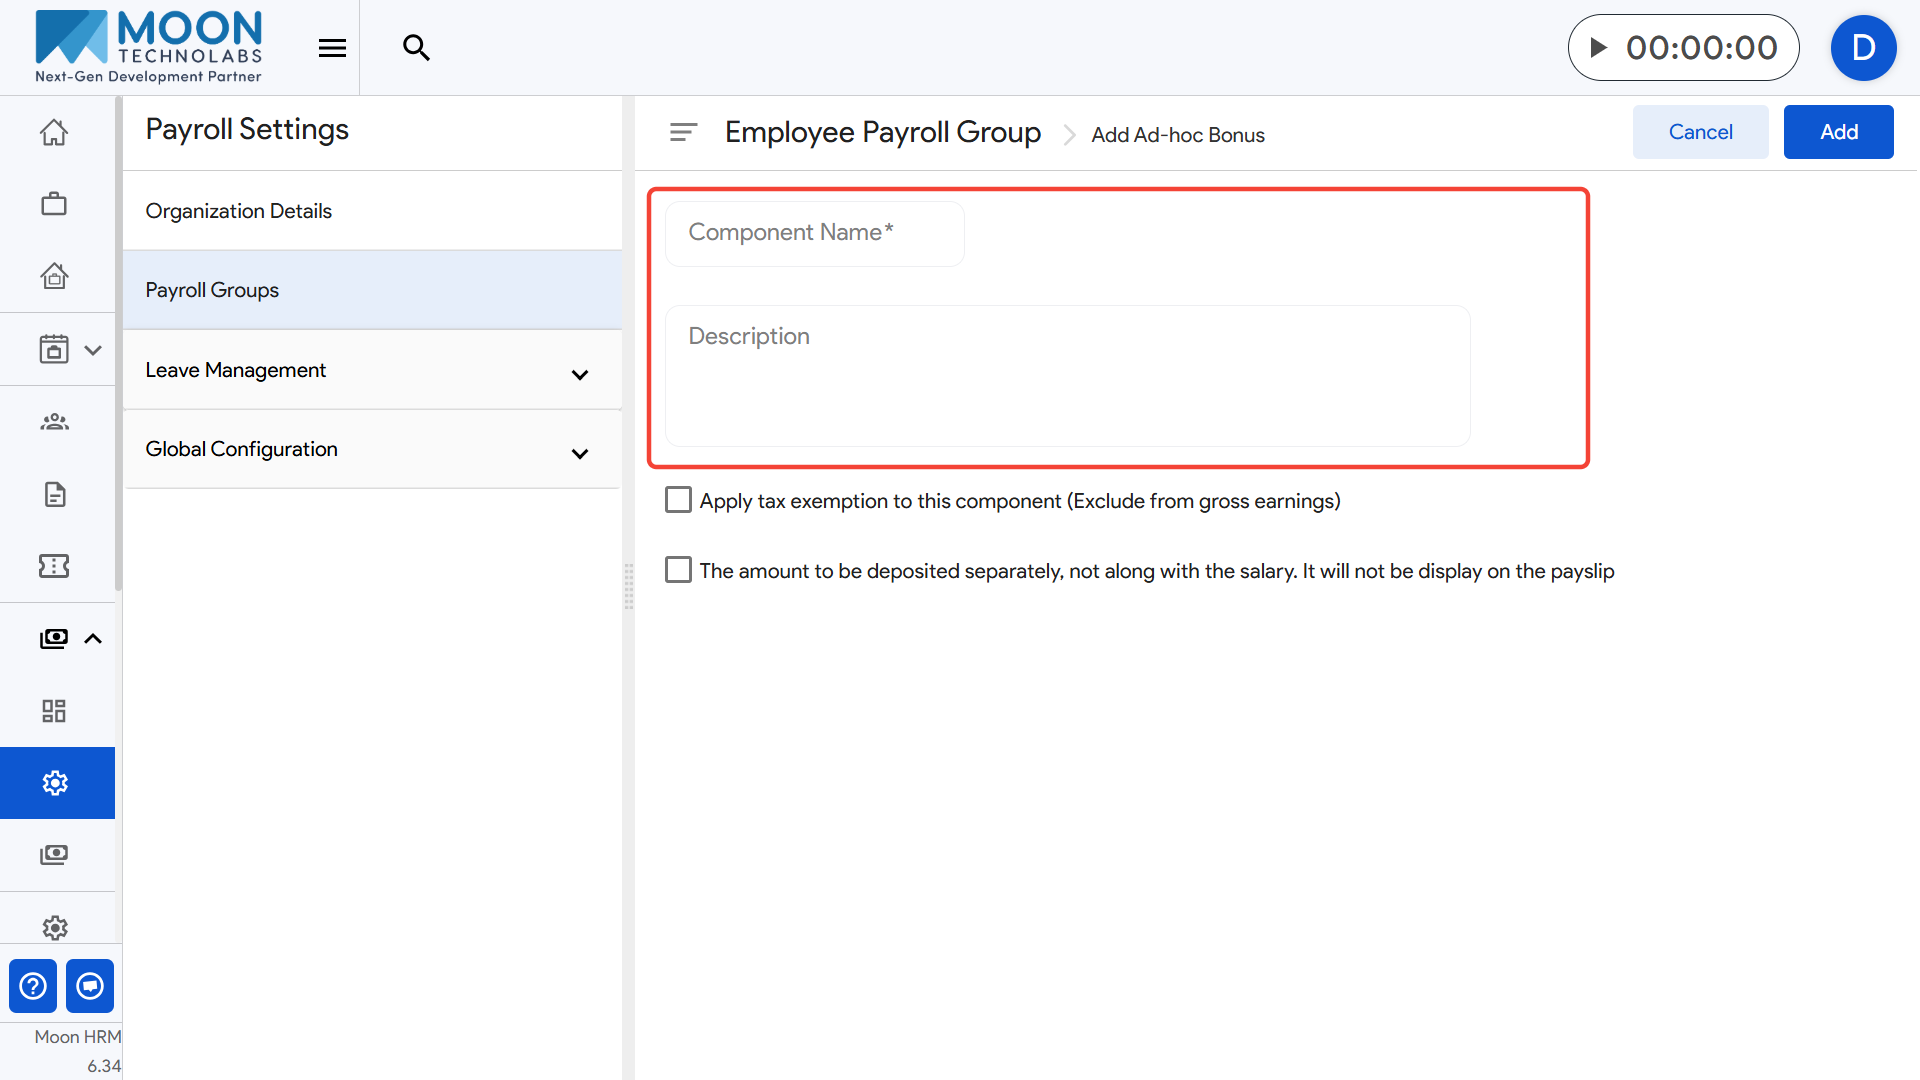1920x1080 pixels.
Task: Click the Cancel button
Action: pos(1700,132)
